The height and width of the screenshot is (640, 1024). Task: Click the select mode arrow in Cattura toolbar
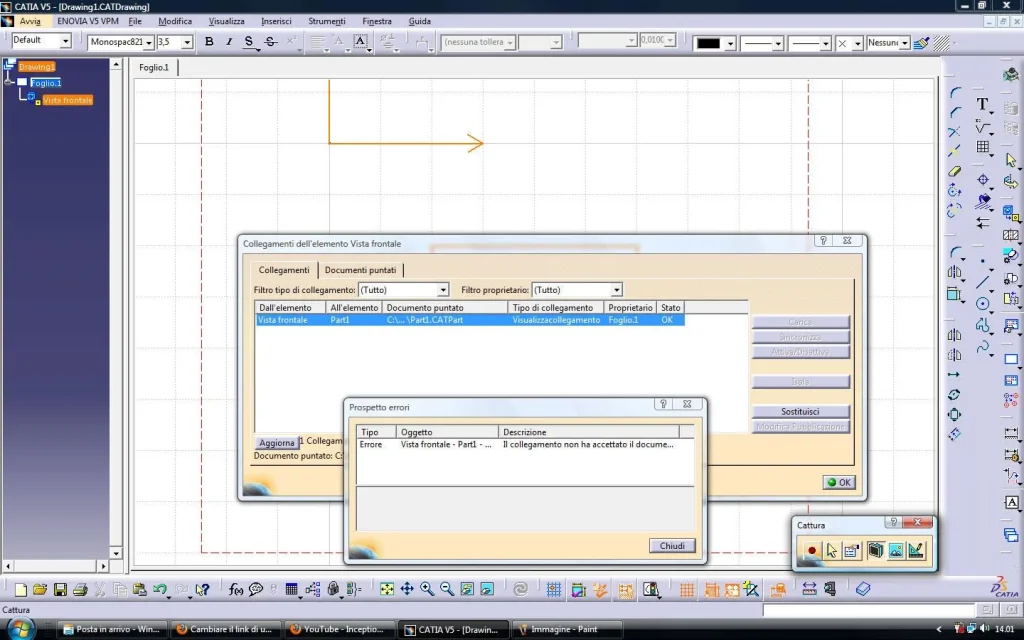[x=831, y=551]
